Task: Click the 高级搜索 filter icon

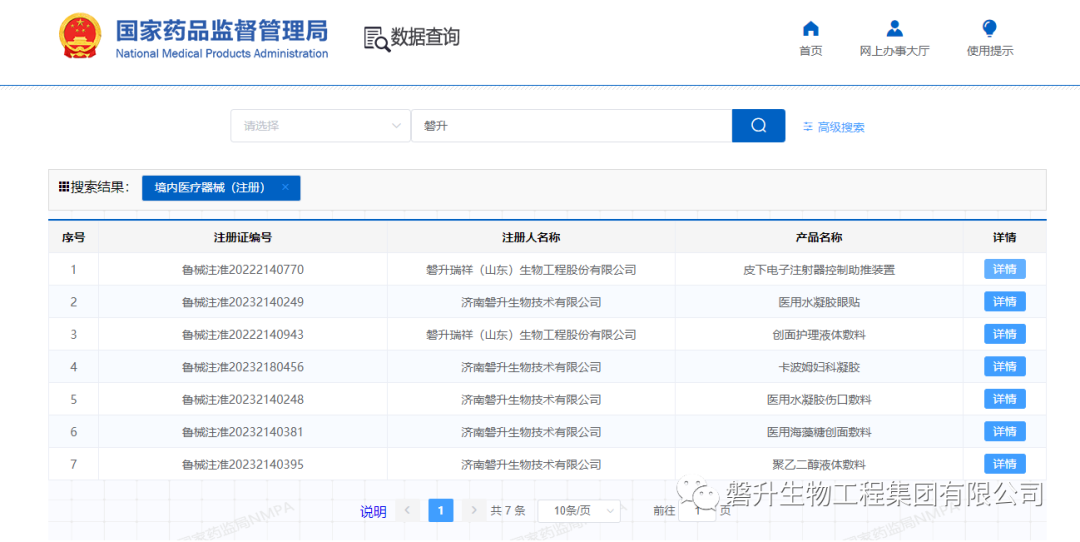Action: click(808, 127)
